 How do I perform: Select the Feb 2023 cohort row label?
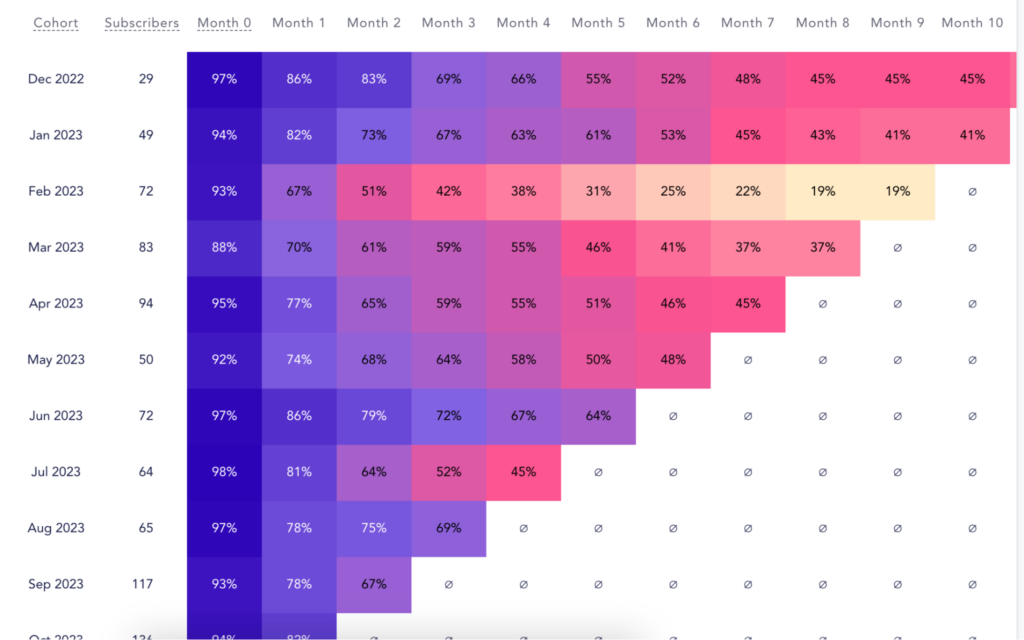(x=55, y=191)
